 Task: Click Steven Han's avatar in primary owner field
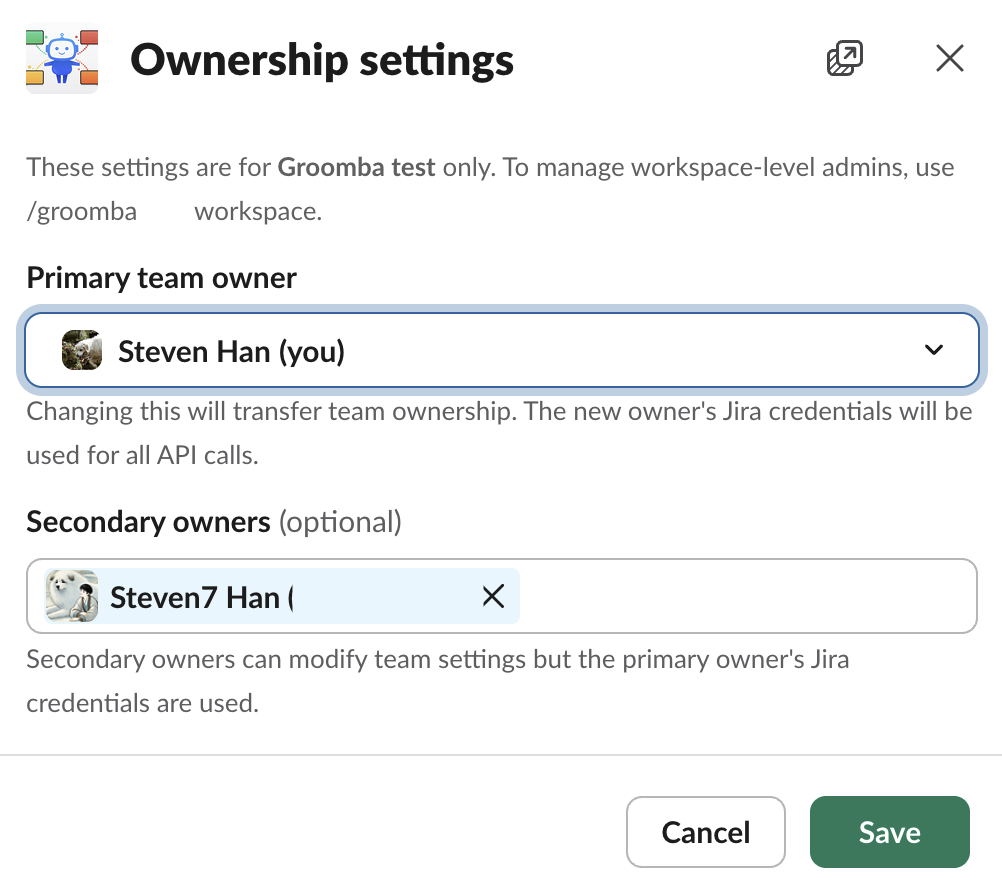coord(82,351)
